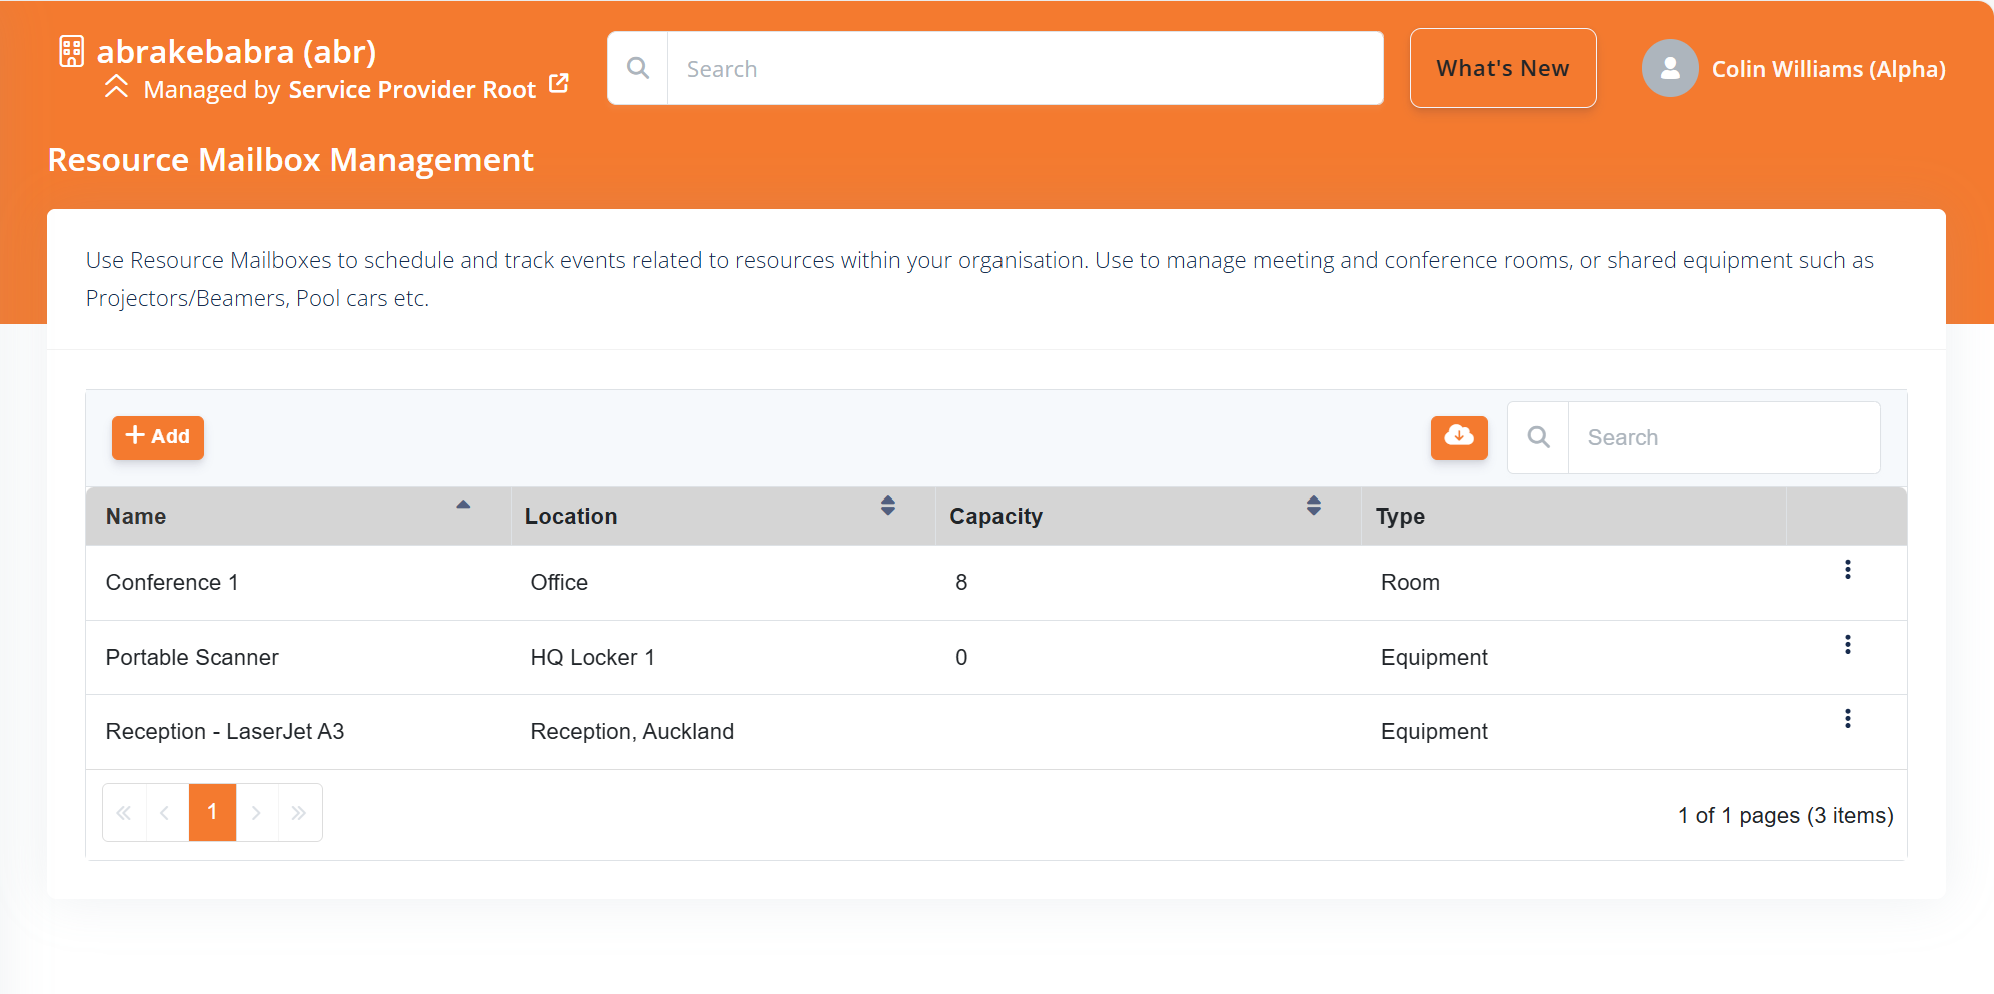This screenshot has height=994, width=1994.
Task: Click the last page double-arrow icon
Action: [299, 812]
